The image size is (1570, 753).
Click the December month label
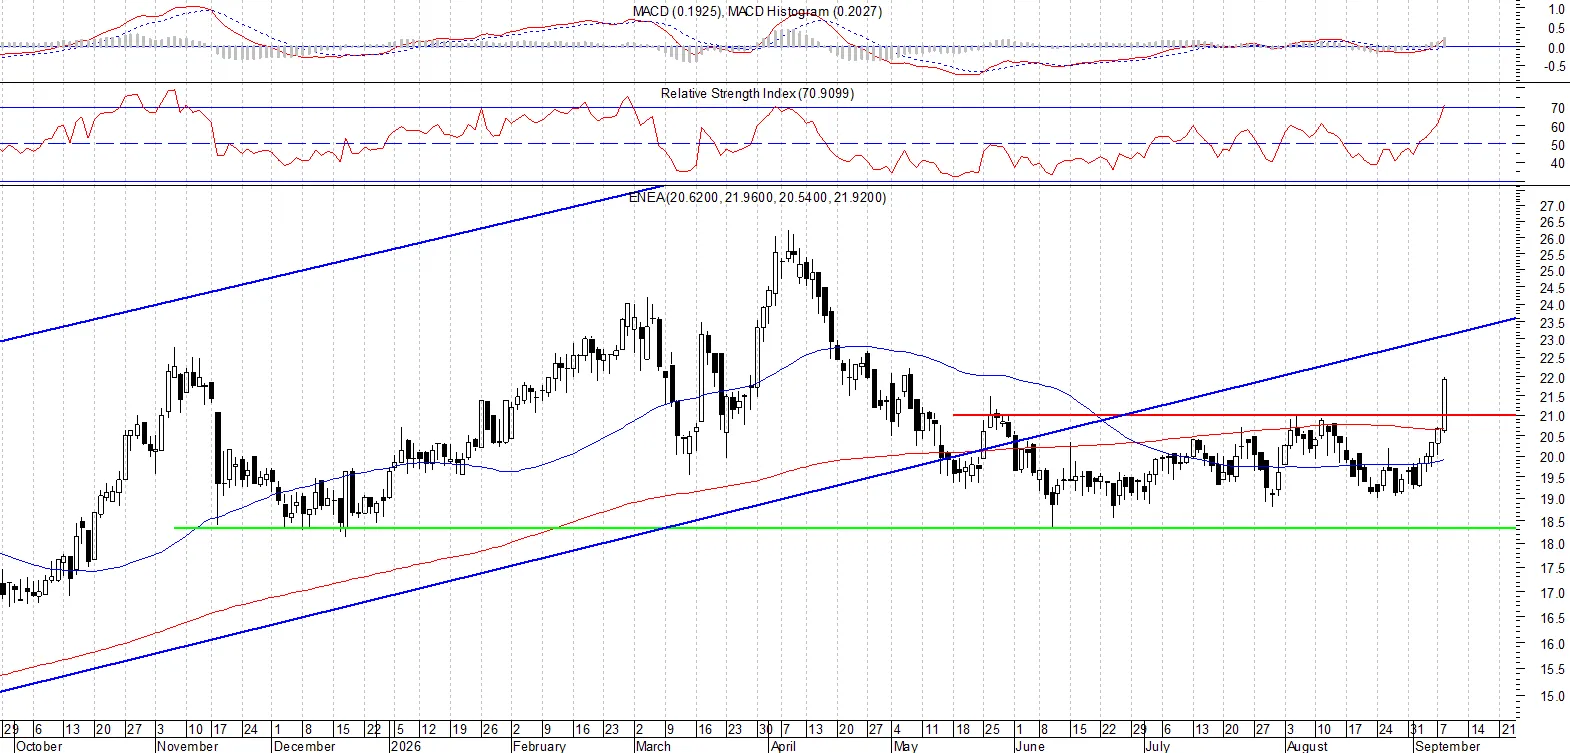coord(304,745)
